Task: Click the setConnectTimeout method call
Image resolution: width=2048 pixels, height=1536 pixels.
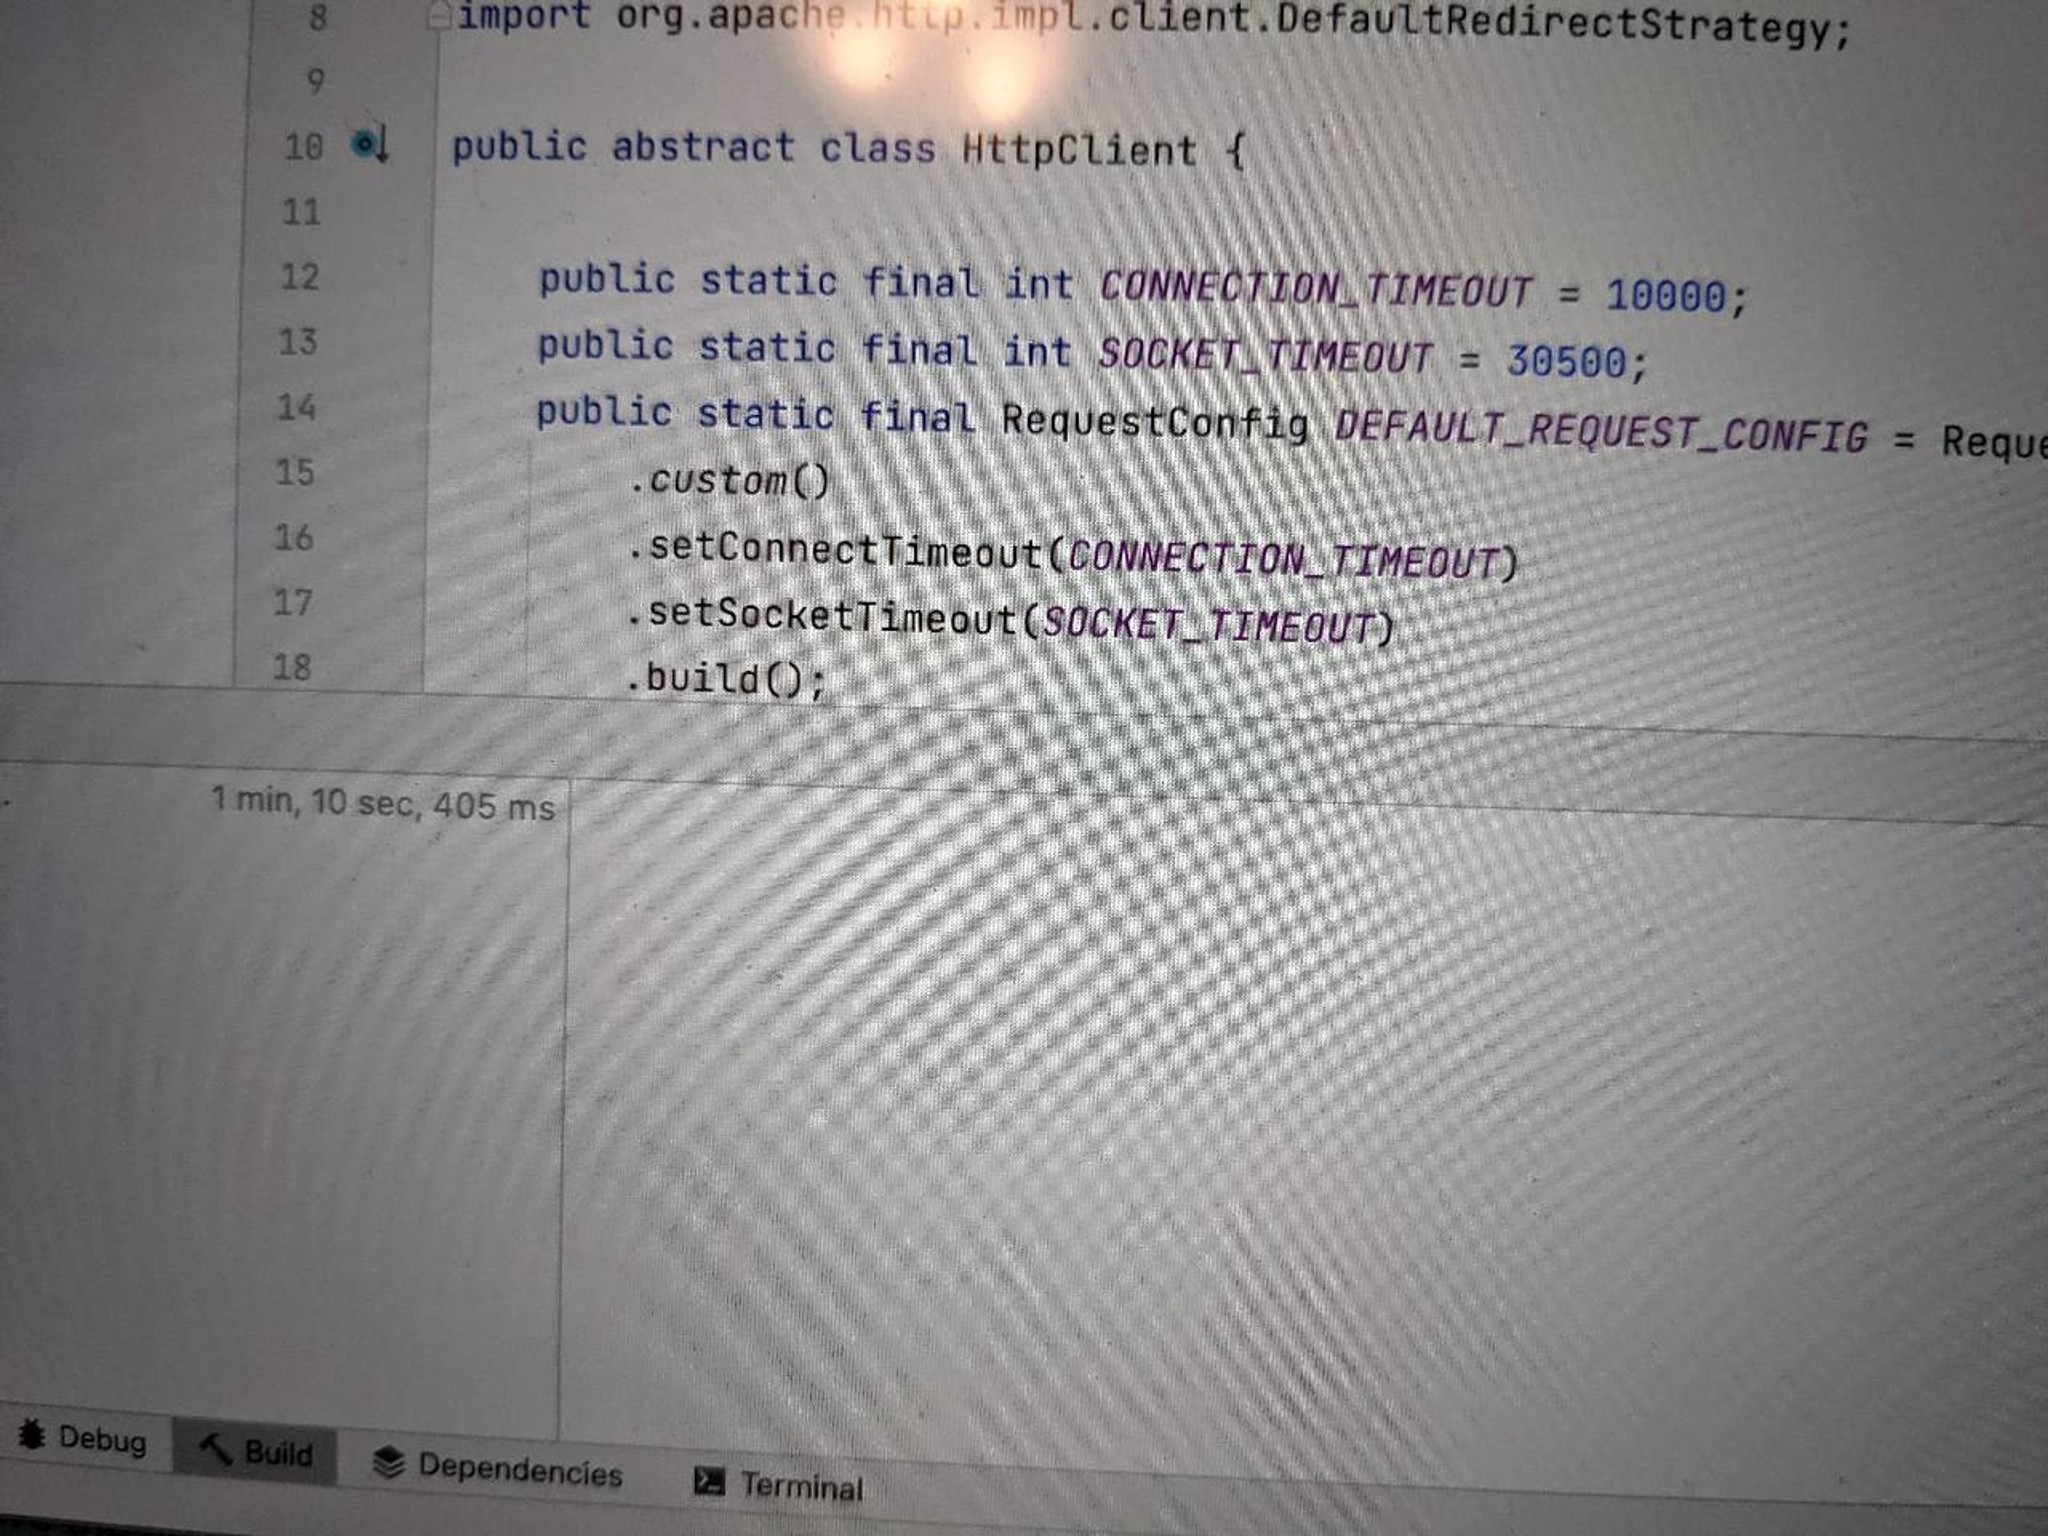Action: point(845,550)
